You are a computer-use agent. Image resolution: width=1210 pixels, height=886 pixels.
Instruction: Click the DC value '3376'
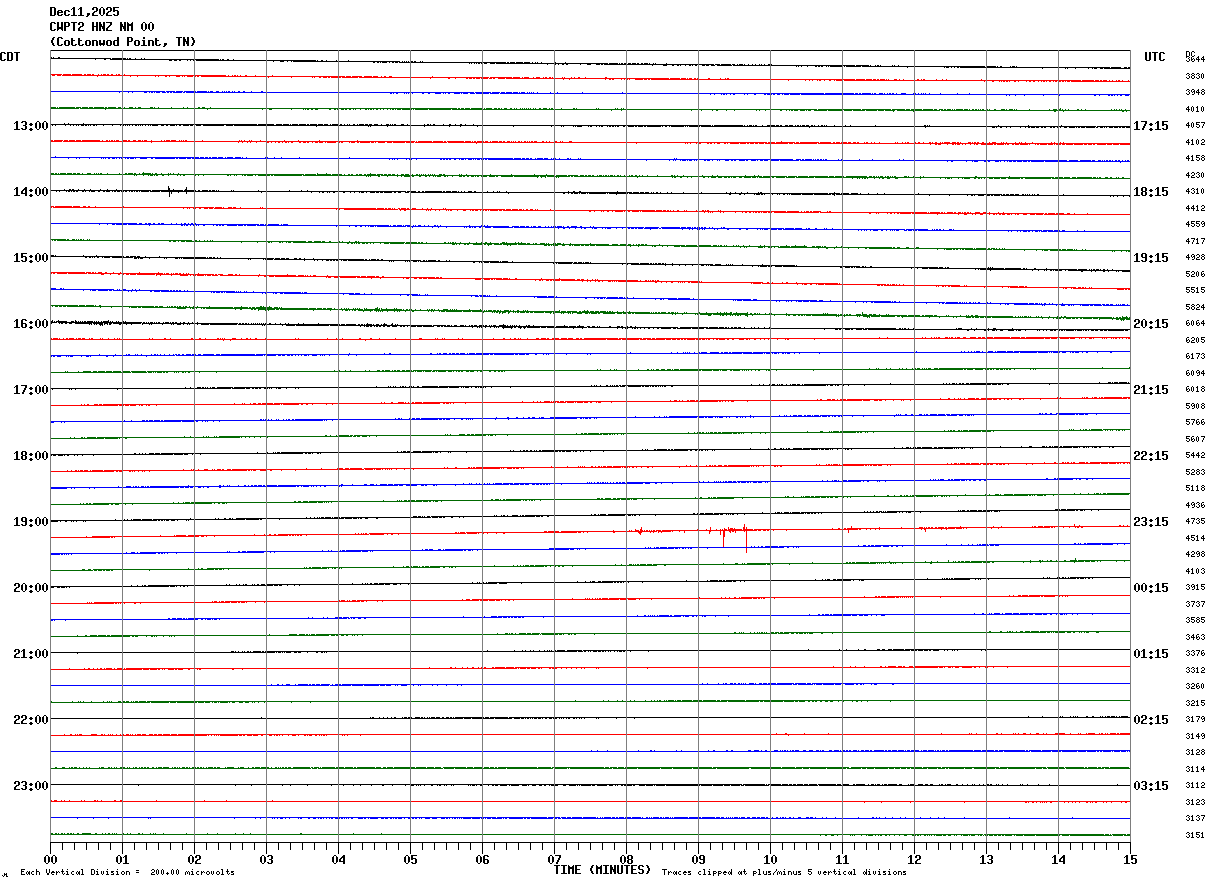point(1195,654)
